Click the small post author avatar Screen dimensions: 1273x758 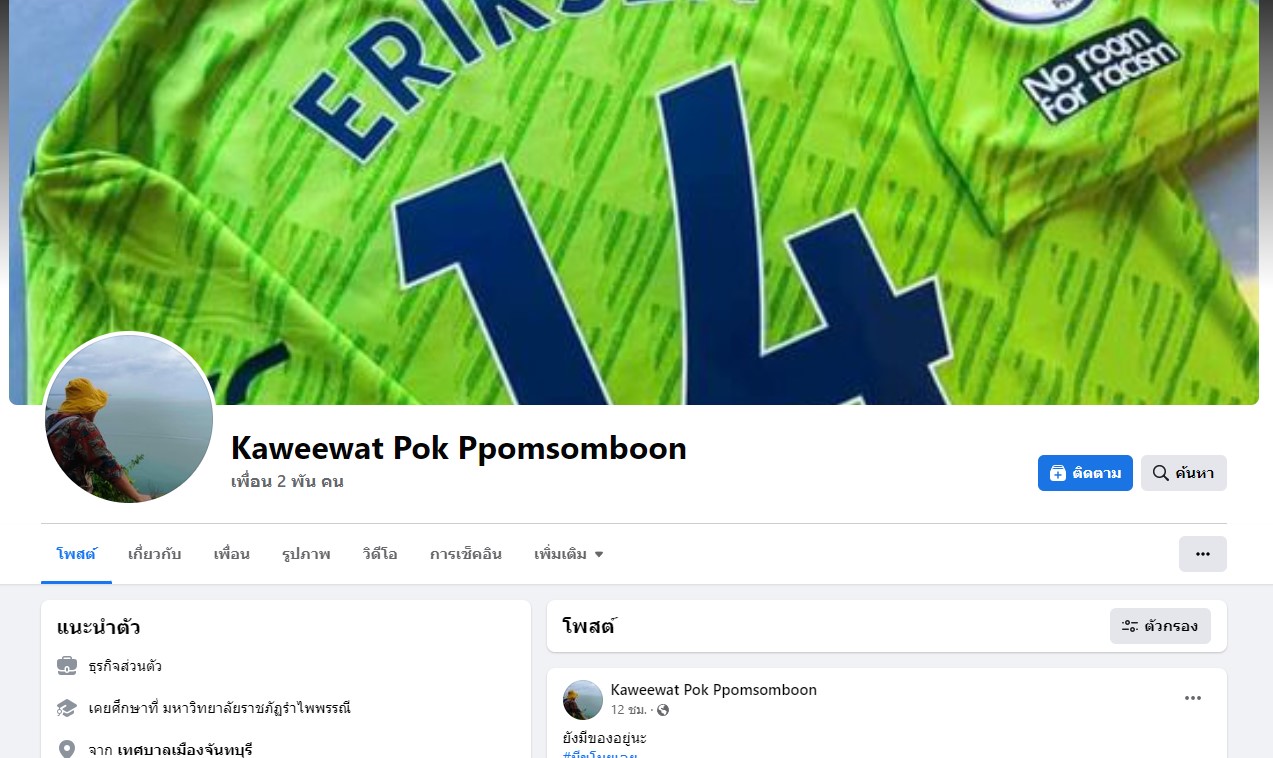tap(583, 700)
